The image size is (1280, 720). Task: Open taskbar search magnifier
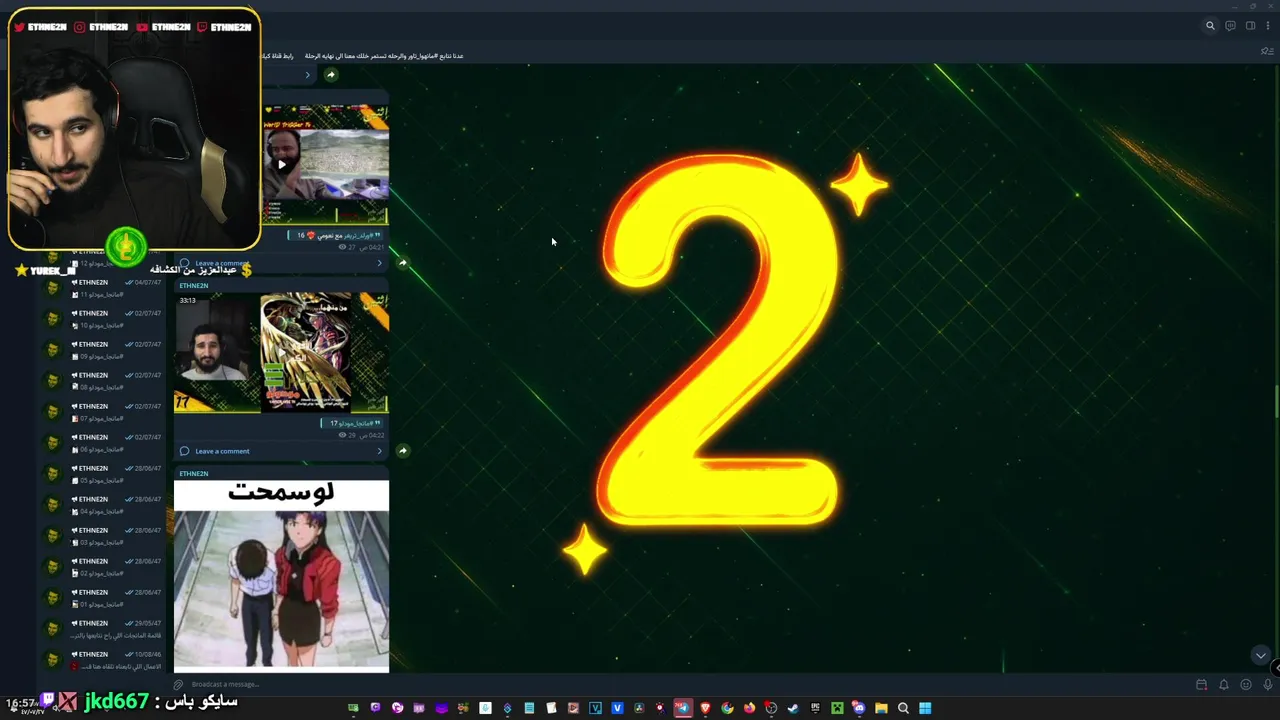coord(903,709)
